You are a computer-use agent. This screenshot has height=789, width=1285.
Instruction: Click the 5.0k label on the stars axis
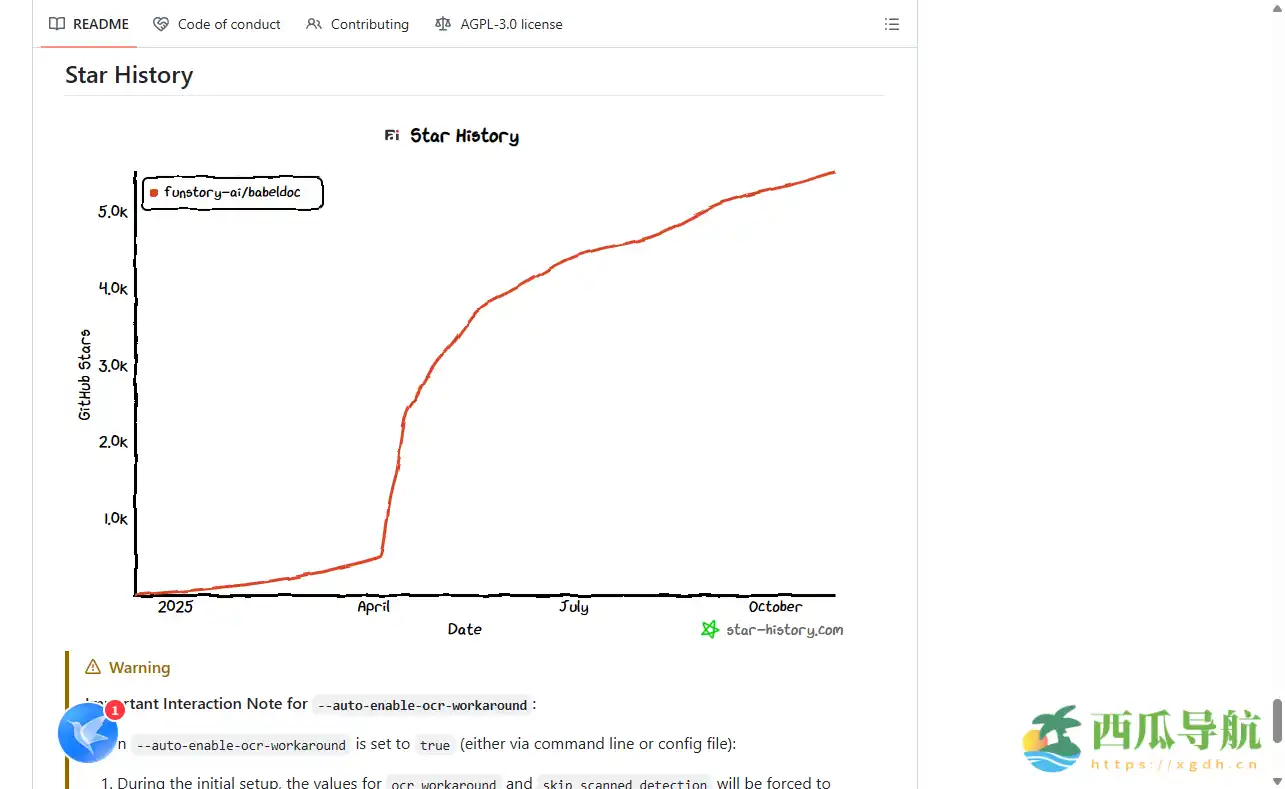pyautogui.click(x=113, y=212)
